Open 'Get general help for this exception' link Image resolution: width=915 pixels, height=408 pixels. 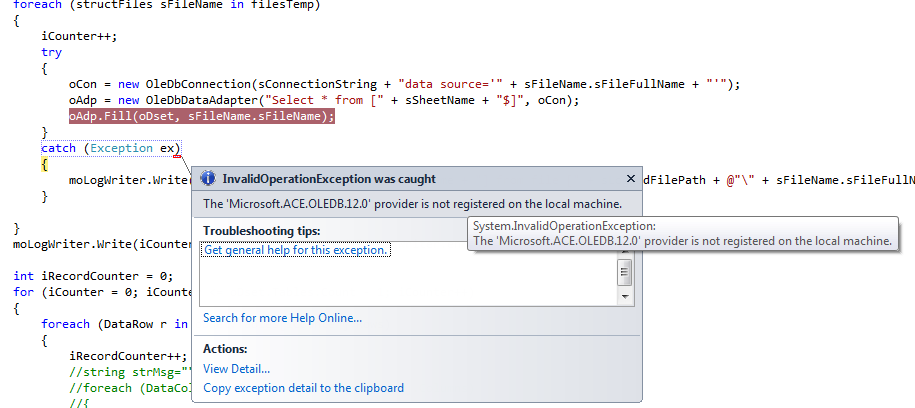(x=295, y=250)
